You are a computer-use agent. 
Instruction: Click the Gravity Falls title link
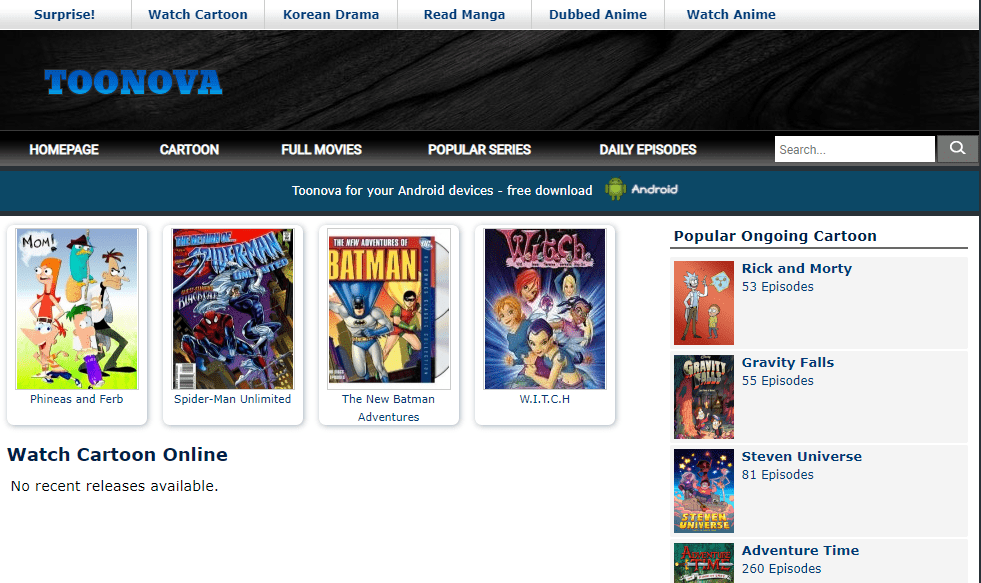point(788,362)
